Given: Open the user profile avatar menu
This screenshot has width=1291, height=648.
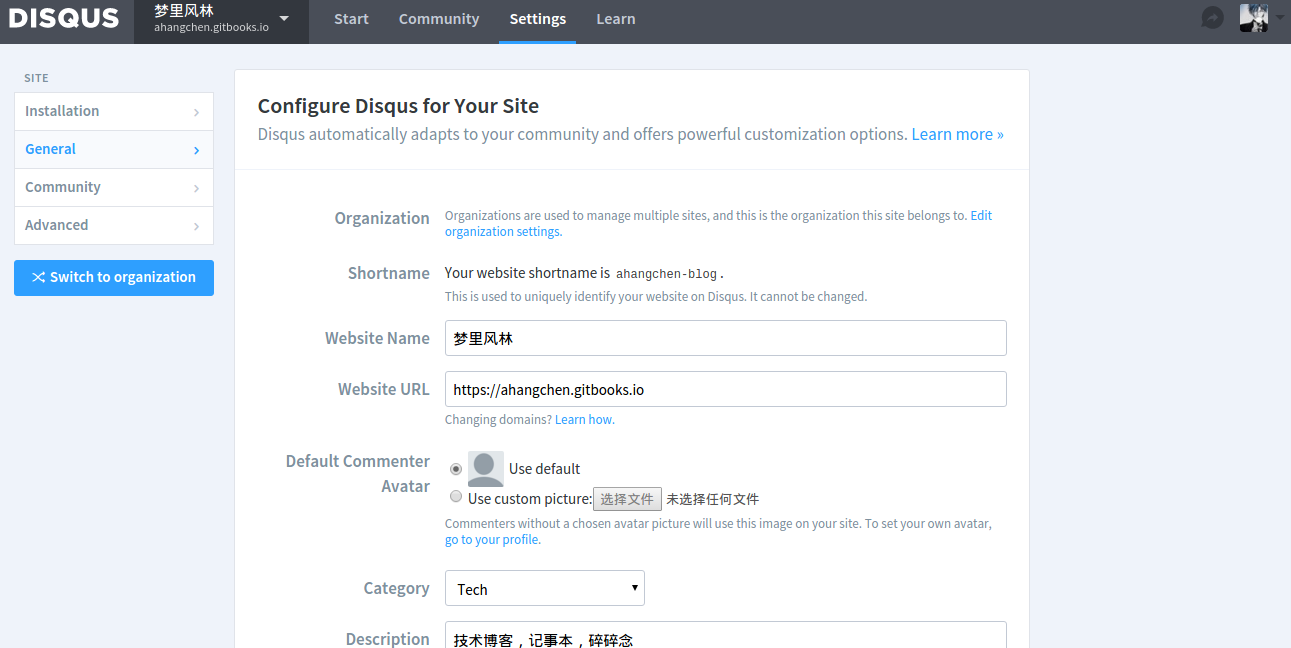Looking at the screenshot, I should (1255, 18).
